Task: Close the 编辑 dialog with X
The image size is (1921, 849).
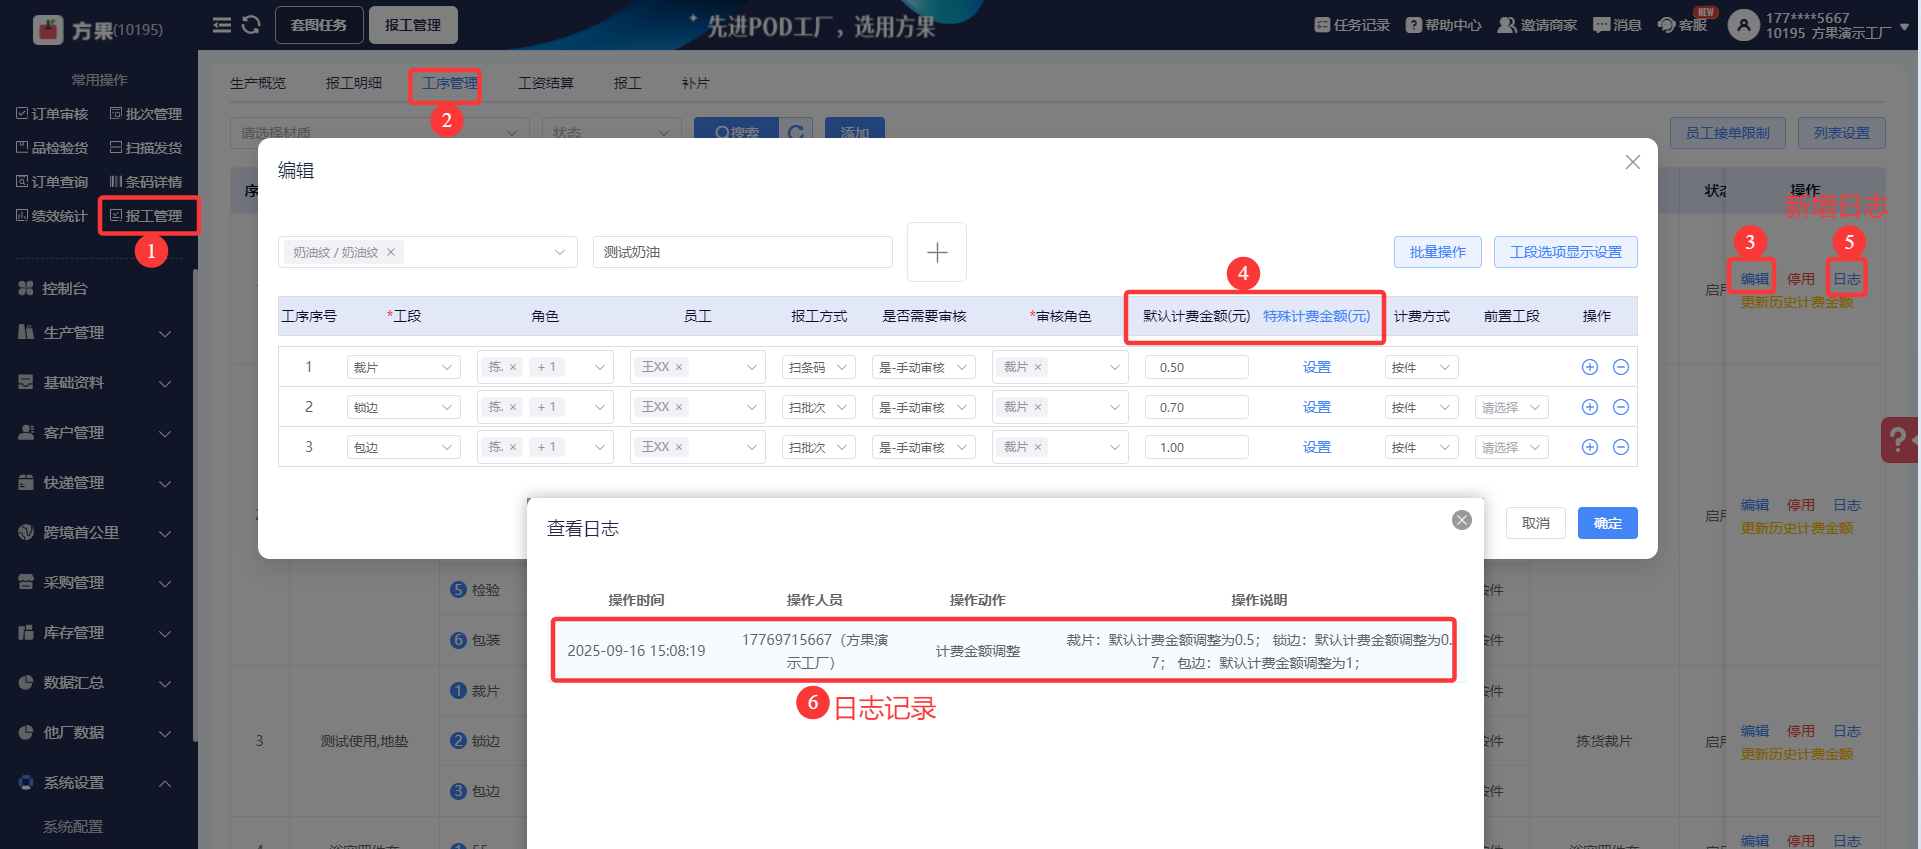Action: pos(1632,162)
